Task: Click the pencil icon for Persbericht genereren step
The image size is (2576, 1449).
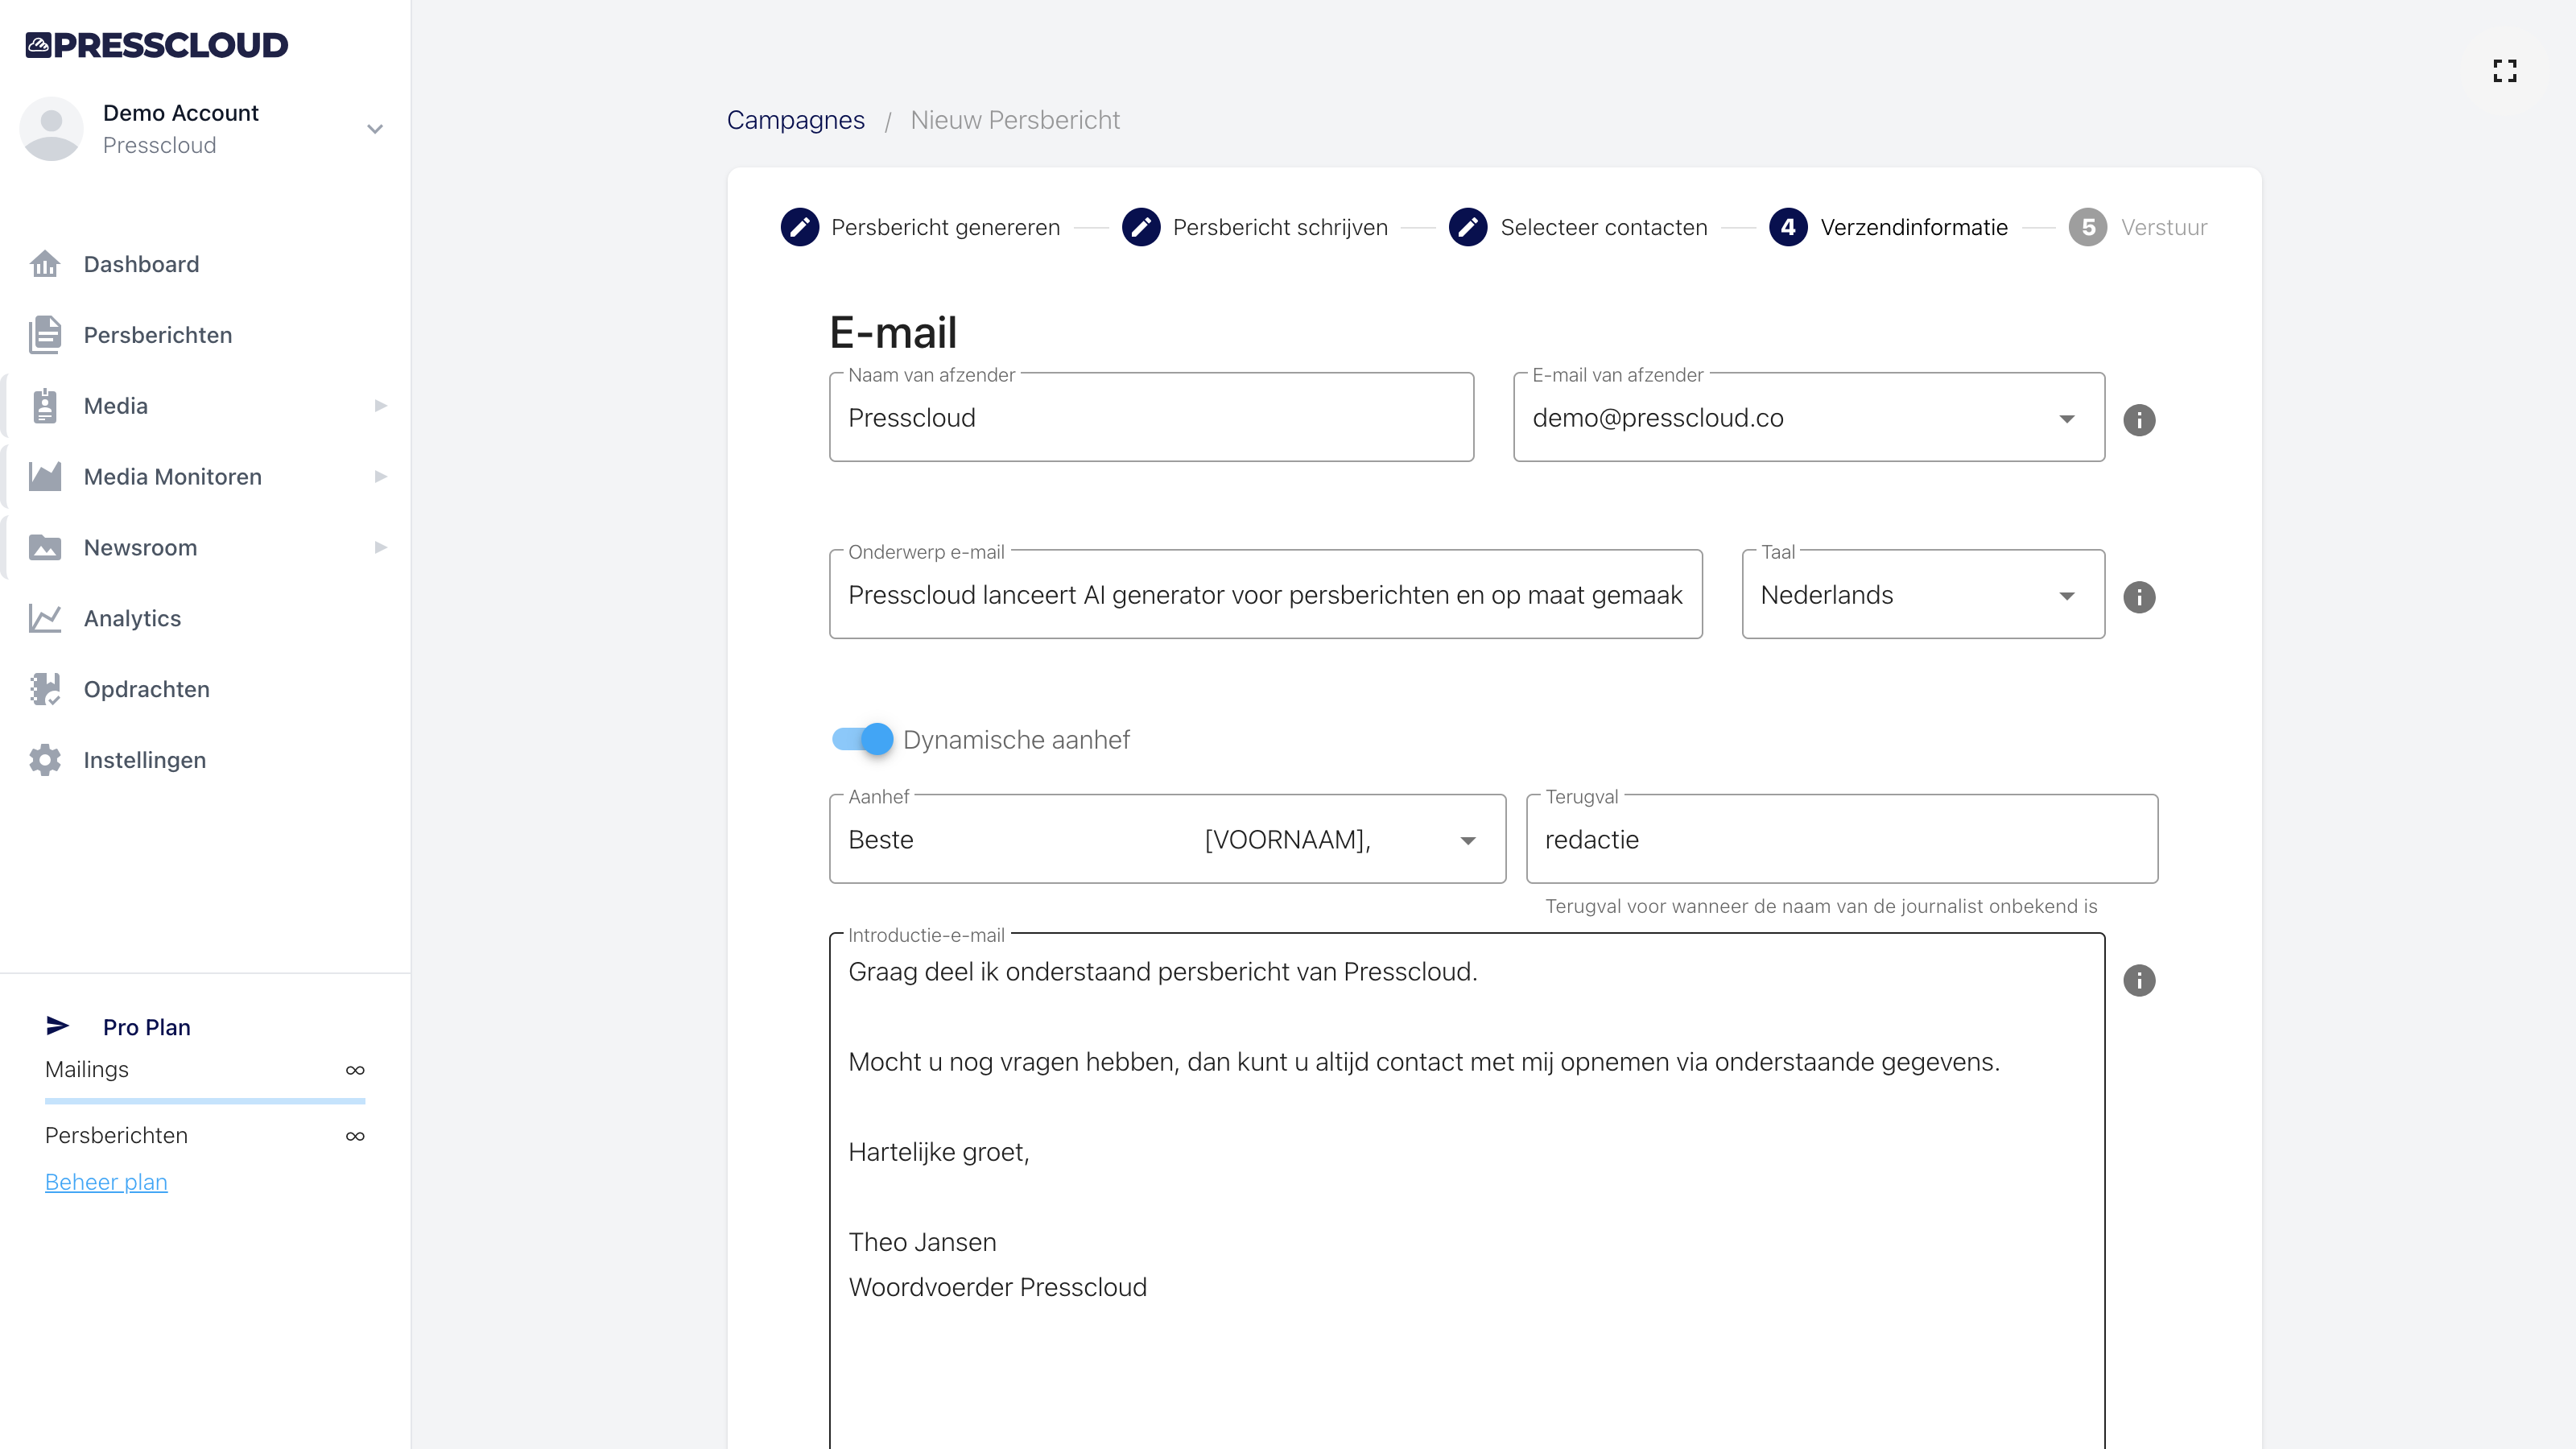Action: 800,227
